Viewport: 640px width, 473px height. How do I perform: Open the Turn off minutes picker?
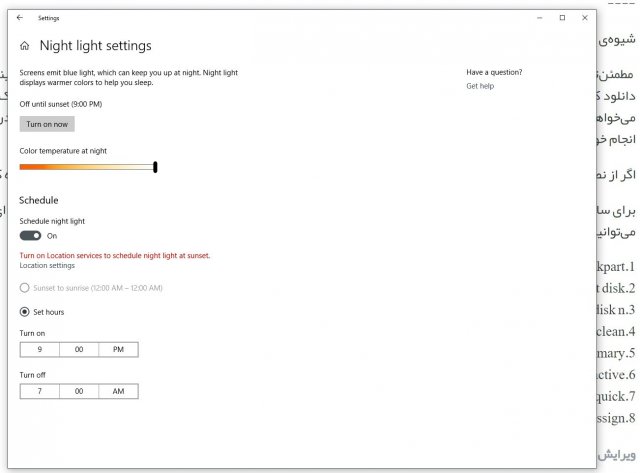point(79,392)
